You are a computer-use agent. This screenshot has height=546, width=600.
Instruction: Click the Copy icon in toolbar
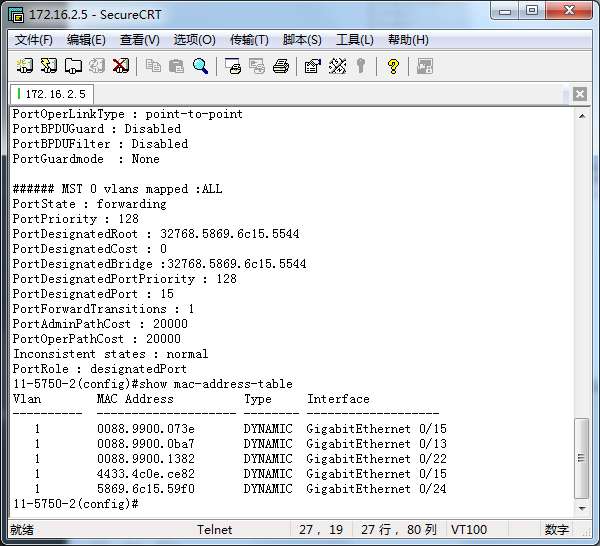pyautogui.click(x=153, y=66)
